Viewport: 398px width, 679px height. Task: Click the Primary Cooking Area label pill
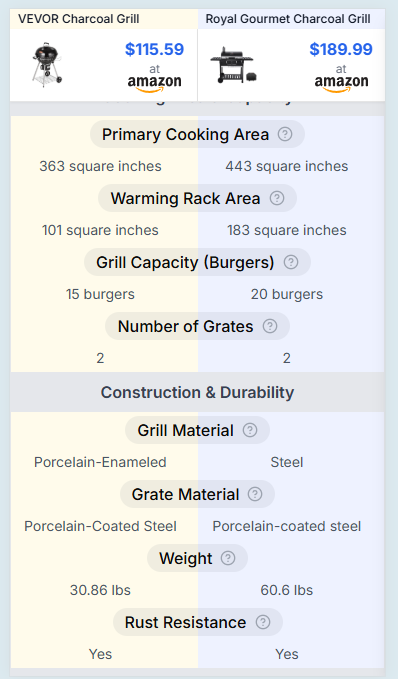(197, 134)
